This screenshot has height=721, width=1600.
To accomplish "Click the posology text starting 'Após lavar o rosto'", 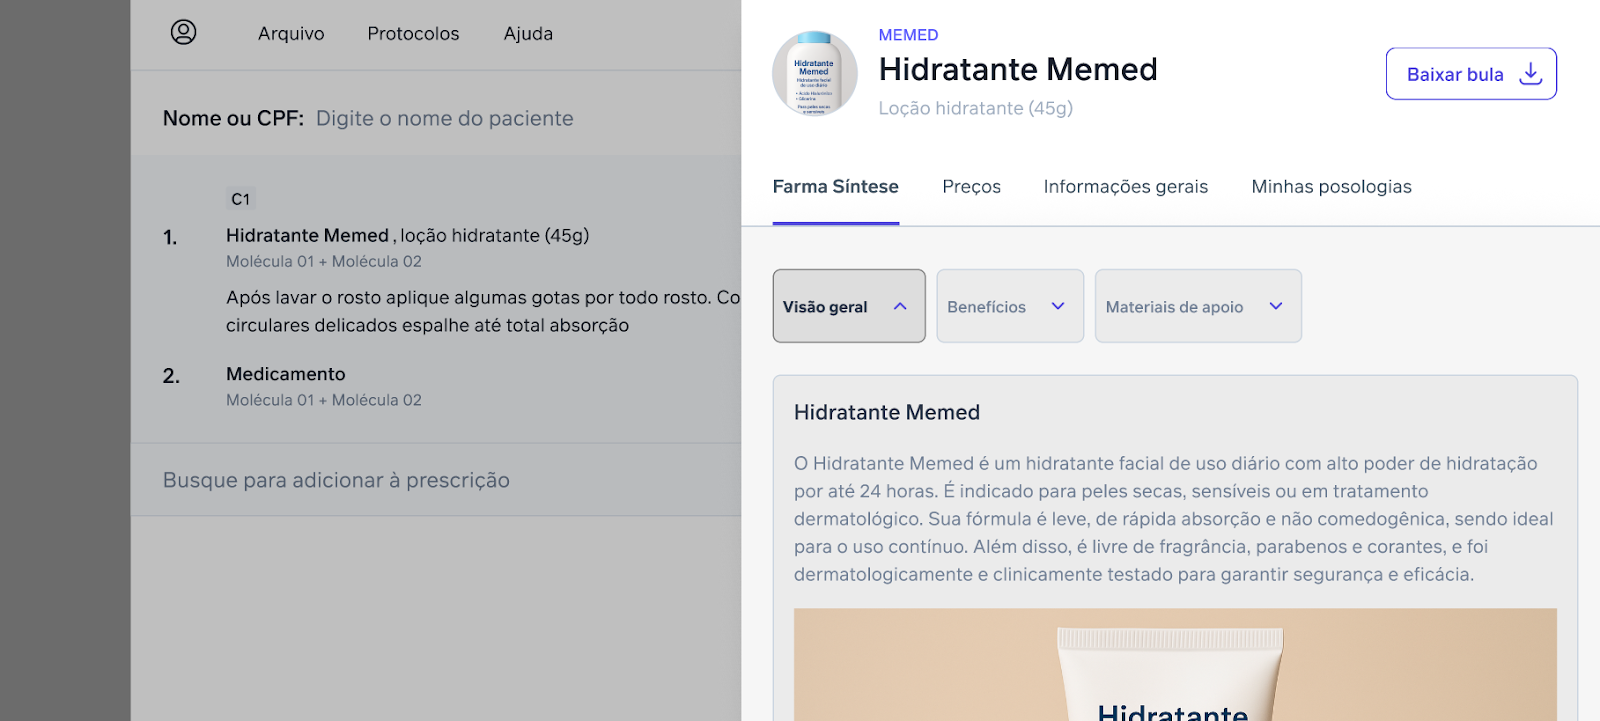I will coord(483,311).
